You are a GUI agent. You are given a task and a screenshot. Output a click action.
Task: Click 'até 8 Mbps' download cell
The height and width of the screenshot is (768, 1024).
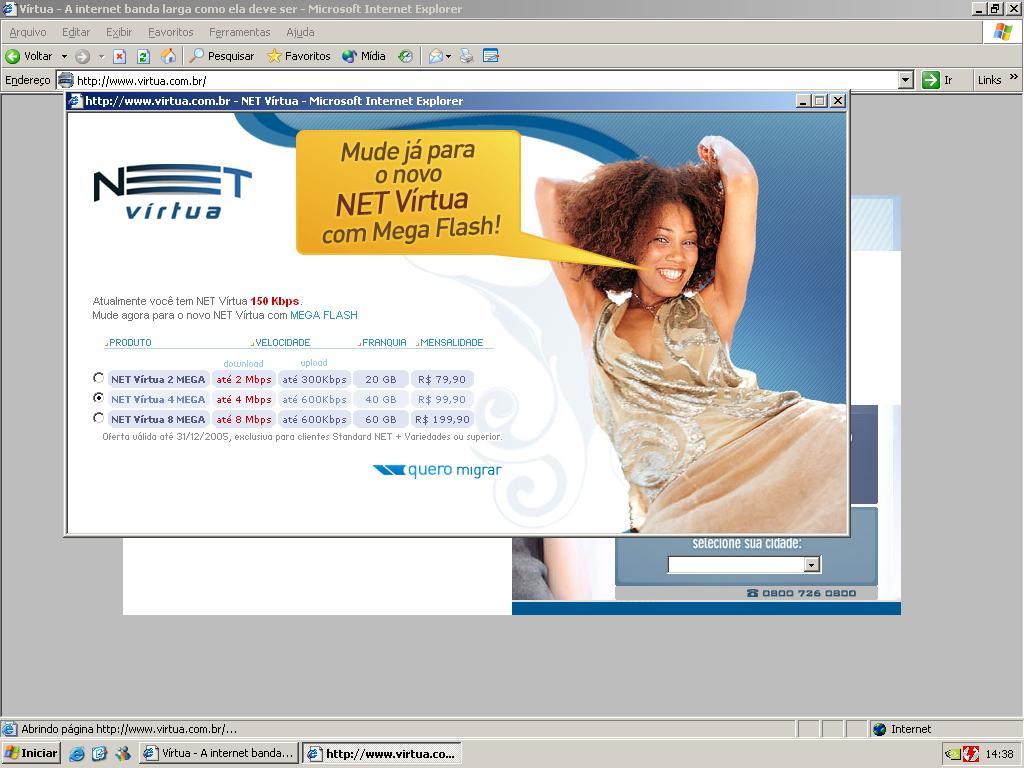tap(244, 420)
